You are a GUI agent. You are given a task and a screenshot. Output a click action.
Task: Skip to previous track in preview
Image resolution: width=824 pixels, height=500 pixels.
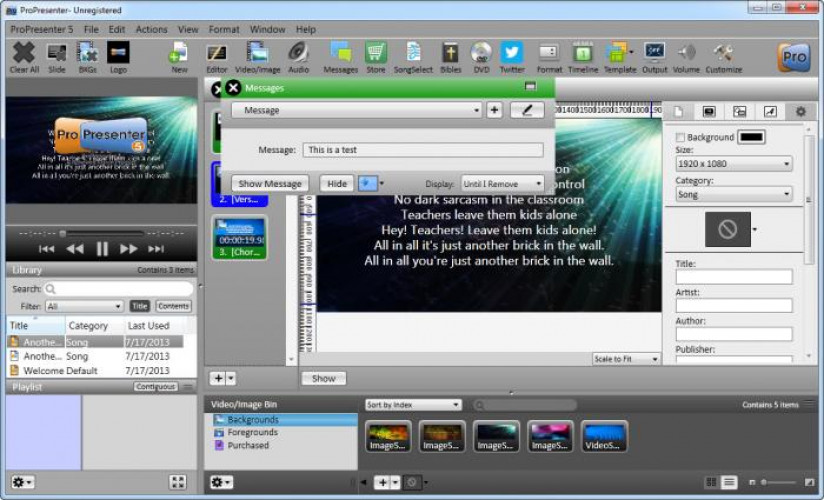(46, 249)
